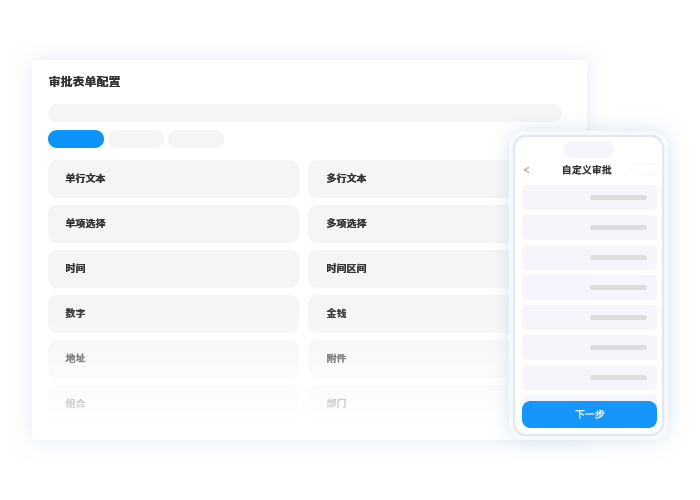Click the 自定义审批 title on phone

click(587, 170)
